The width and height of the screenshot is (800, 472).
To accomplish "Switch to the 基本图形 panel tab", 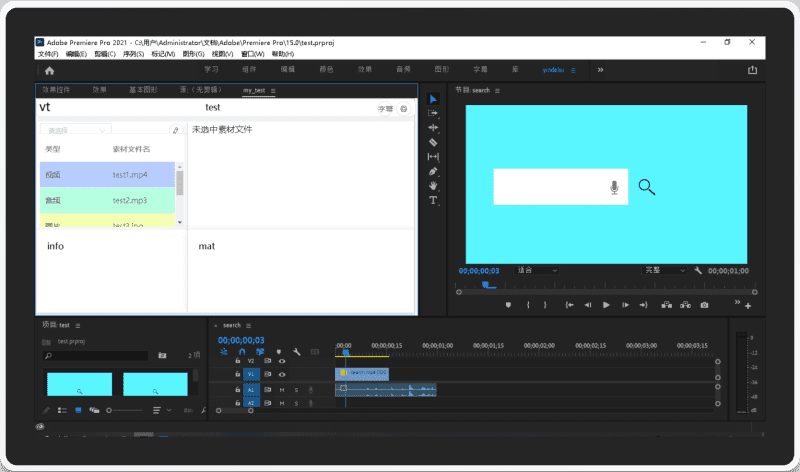I will [x=143, y=90].
